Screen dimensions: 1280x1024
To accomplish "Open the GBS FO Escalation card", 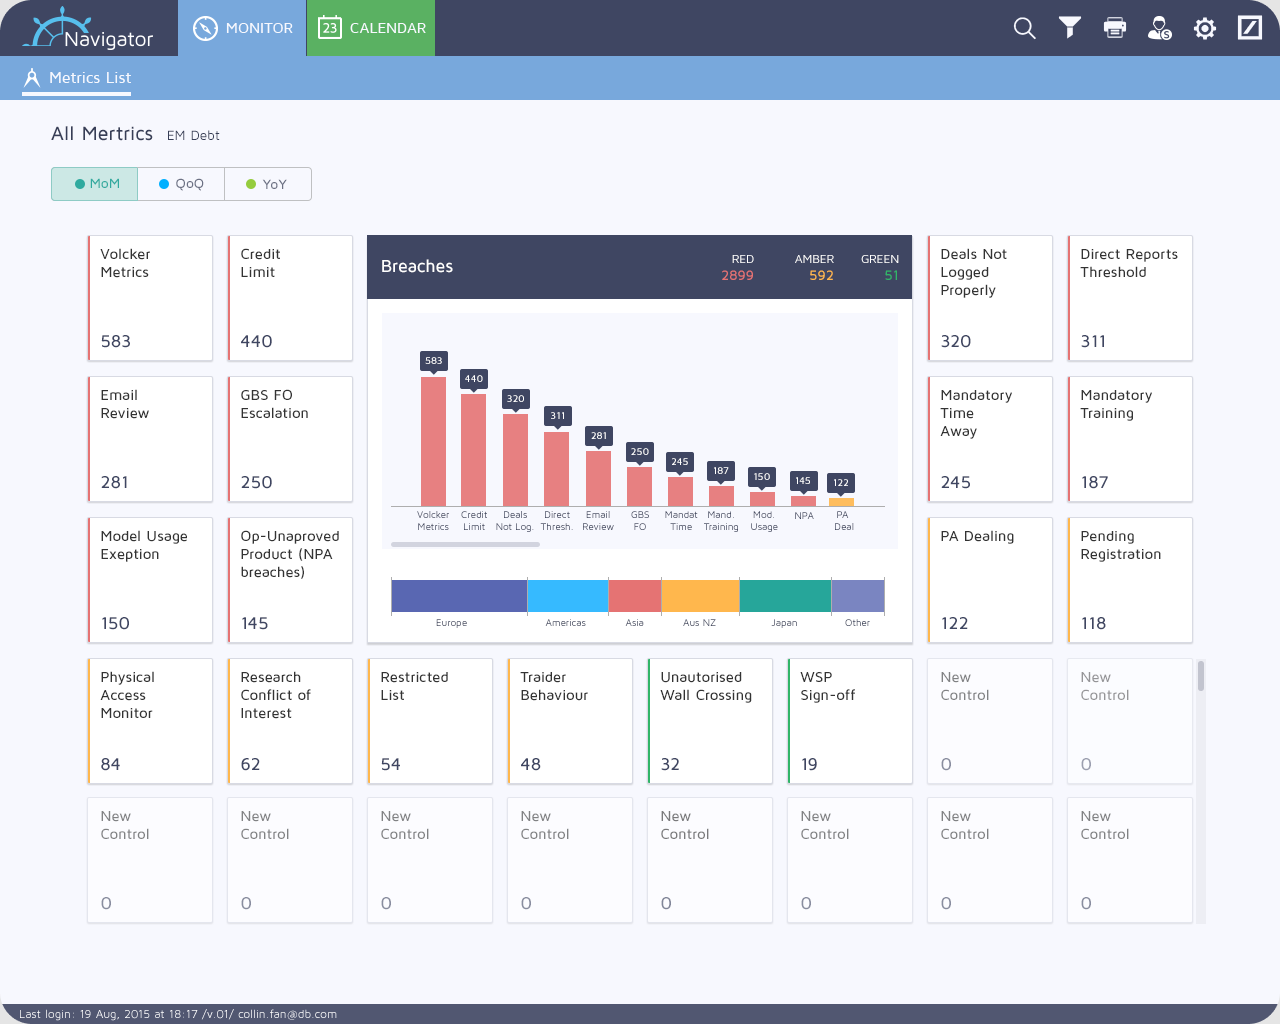I will tap(290, 439).
